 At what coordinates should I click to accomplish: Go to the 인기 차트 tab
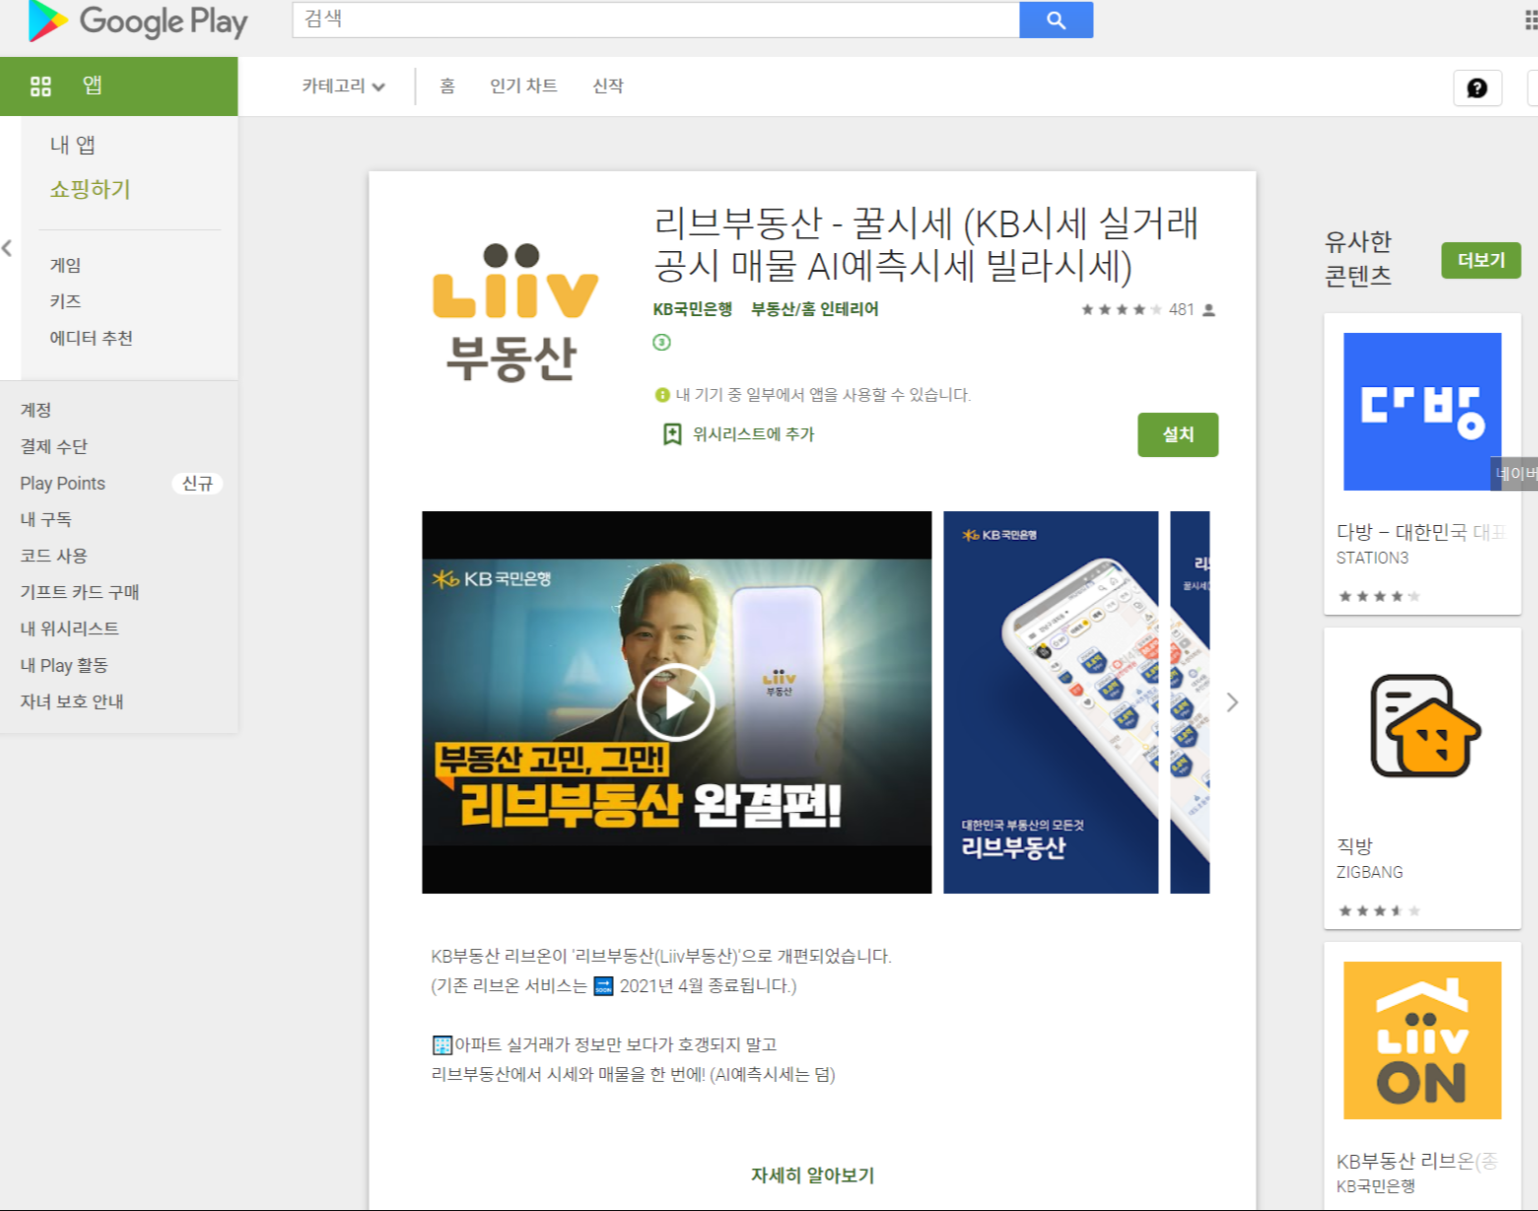click(x=523, y=86)
